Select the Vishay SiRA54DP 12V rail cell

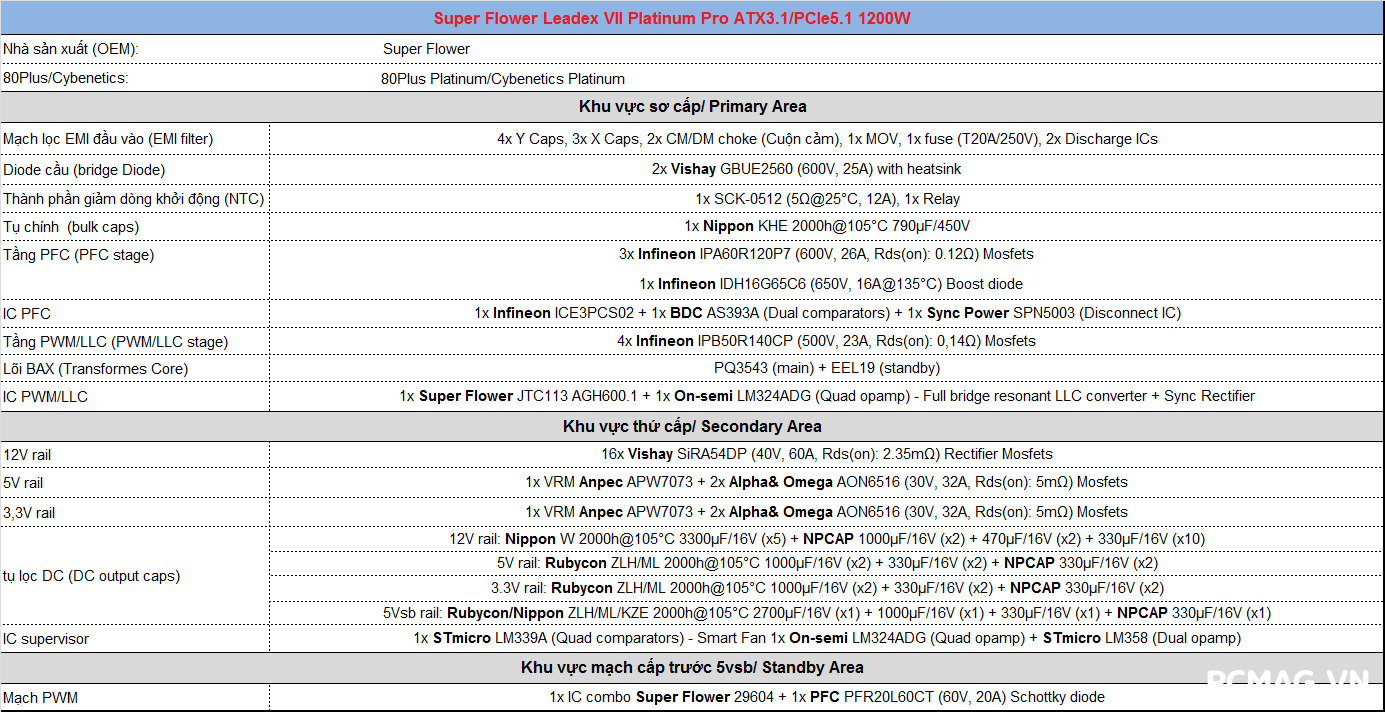pyautogui.click(x=826, y=455)
